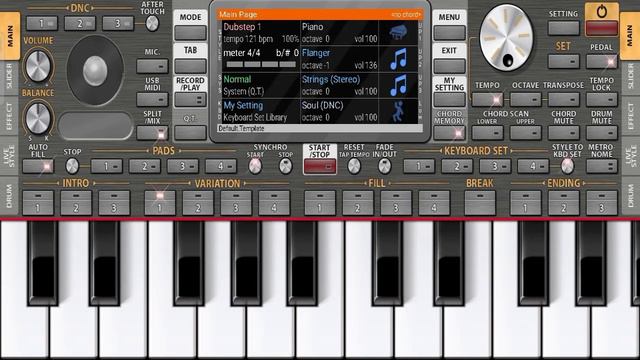This screenshot has width=640, height=360.
Task: Toggle the PEDAL button
Action: [601, 62]
